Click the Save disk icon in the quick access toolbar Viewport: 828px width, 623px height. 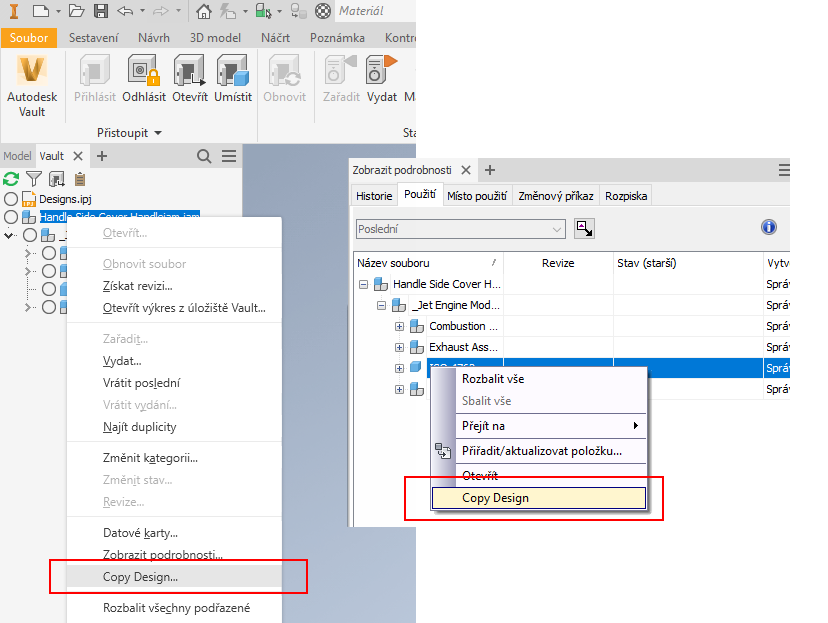101,11
